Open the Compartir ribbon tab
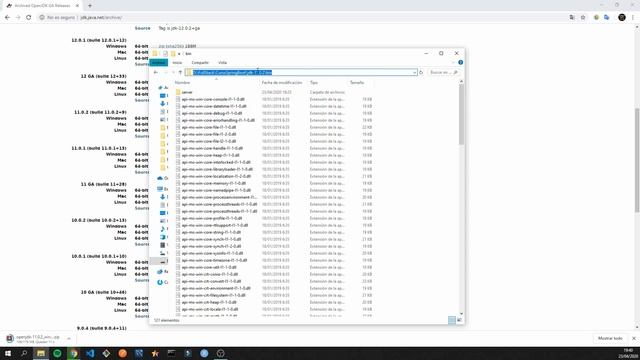Screen dimensions: 640x360 pyautogui.click(x=200, y=62)
